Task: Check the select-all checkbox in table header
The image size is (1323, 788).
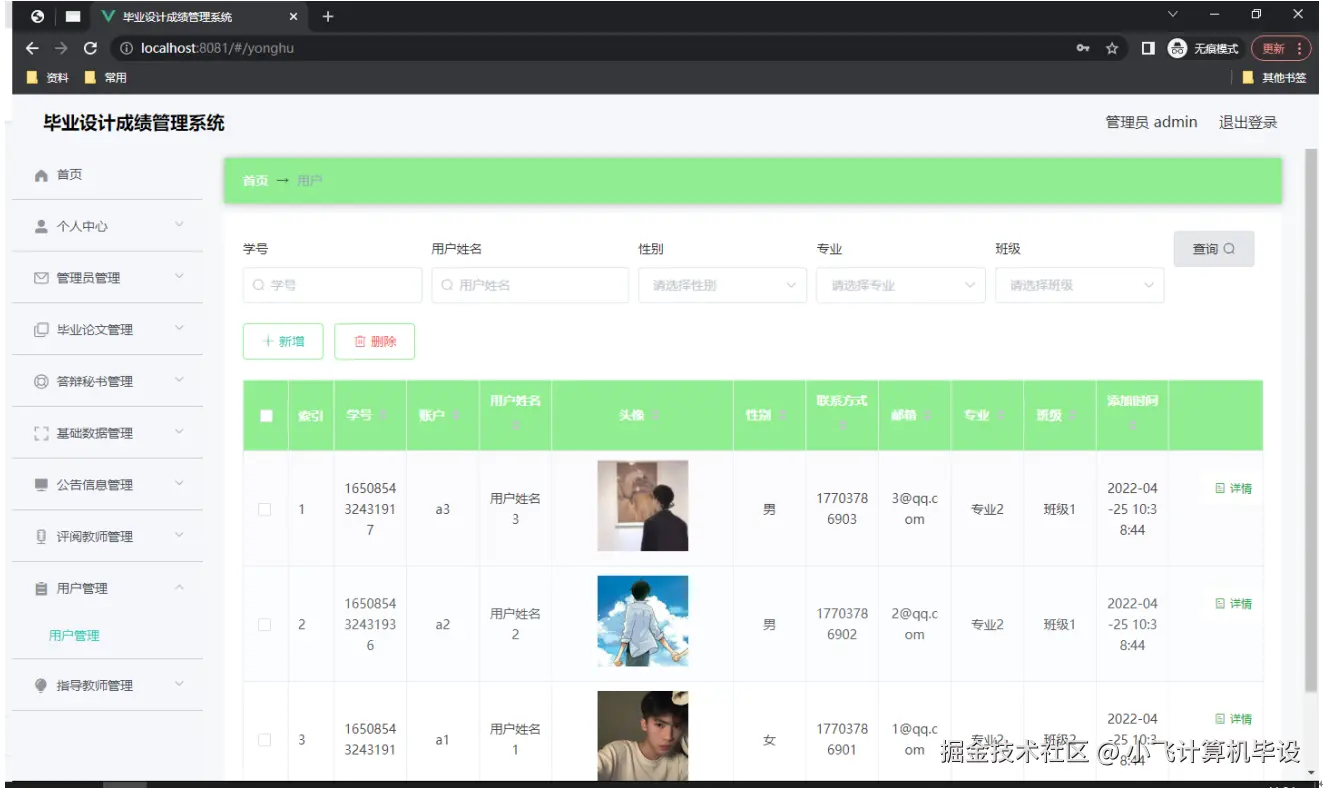Action: (x=265, y=415)
